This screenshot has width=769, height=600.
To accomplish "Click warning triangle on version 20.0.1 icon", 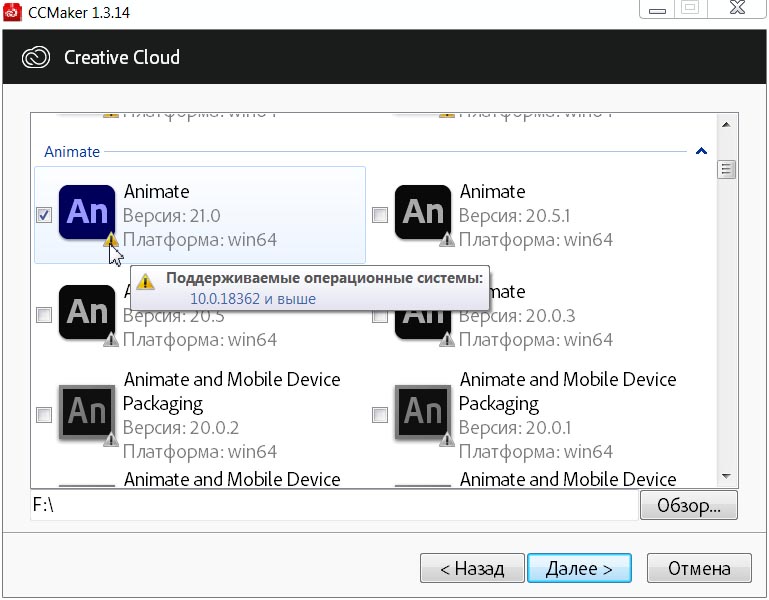I will coord(447,440).
